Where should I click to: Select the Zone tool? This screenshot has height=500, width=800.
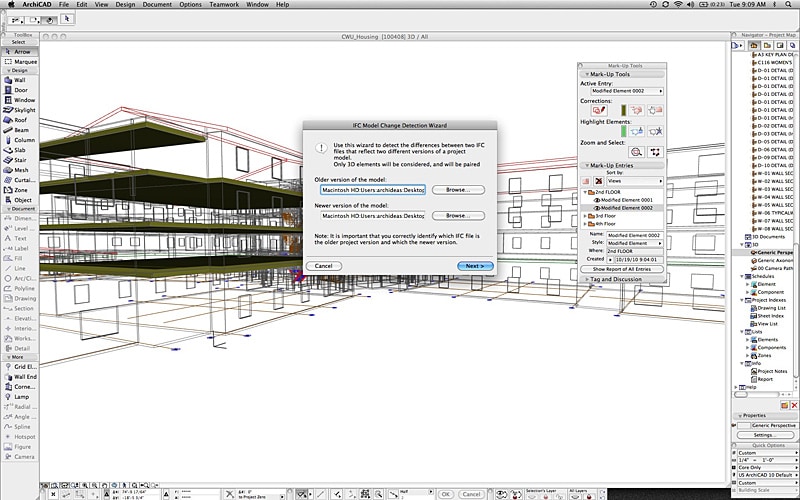[x=19, y=190]
